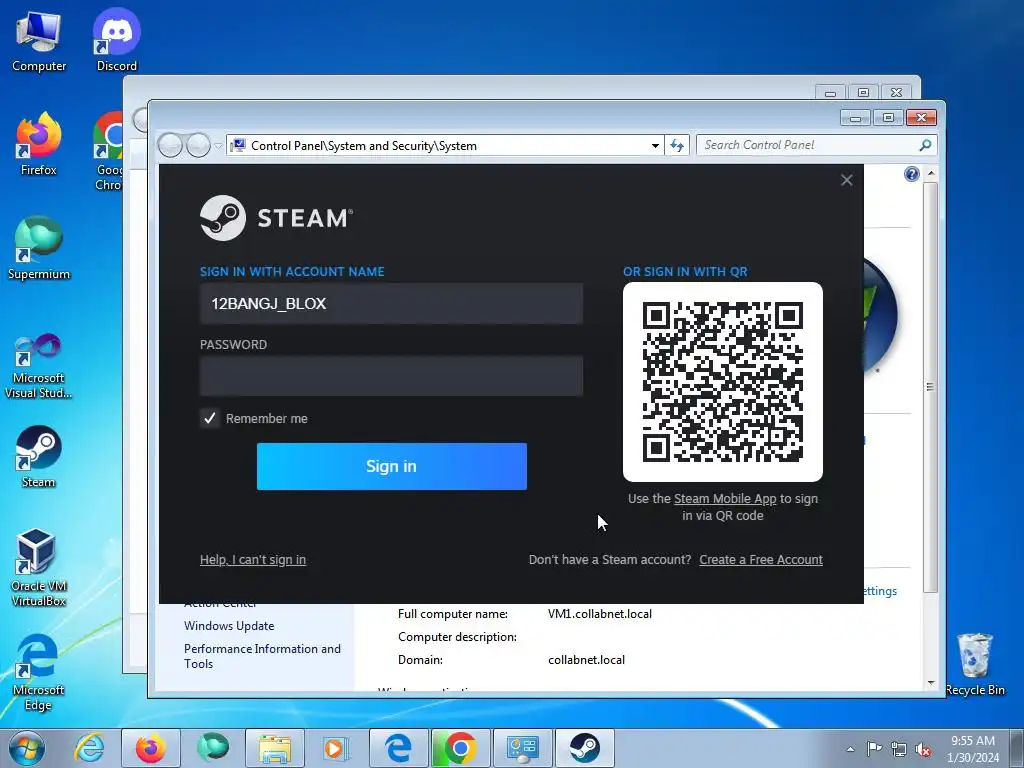Viewport: 1024px width, 768px height.
Task: Close the background window behind Control Panel
Action: click(897, 93)
